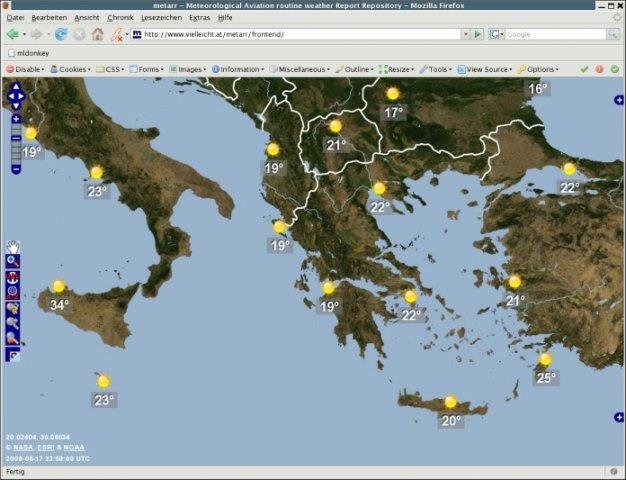The height and width of the screenshot is (480, 626).
Task: Open the Extras menu
Action: [x=199, y=18]
